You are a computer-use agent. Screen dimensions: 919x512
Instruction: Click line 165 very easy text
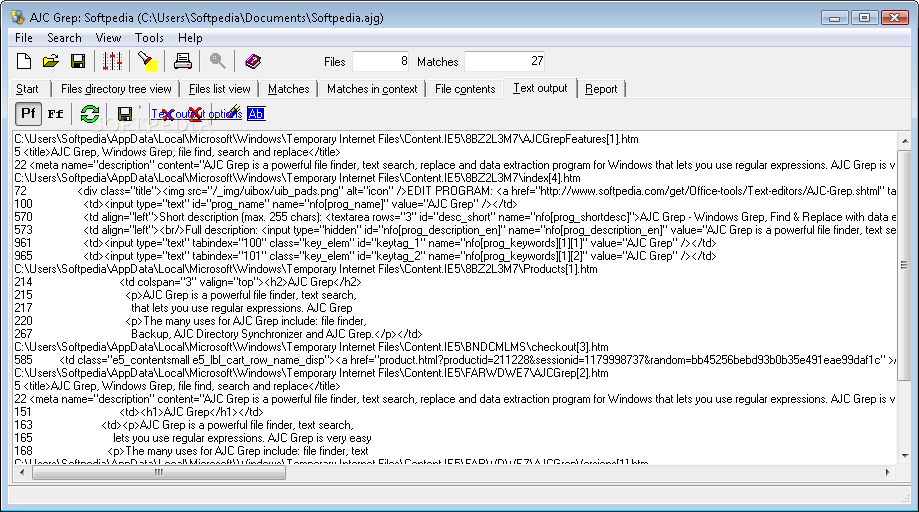193,438
